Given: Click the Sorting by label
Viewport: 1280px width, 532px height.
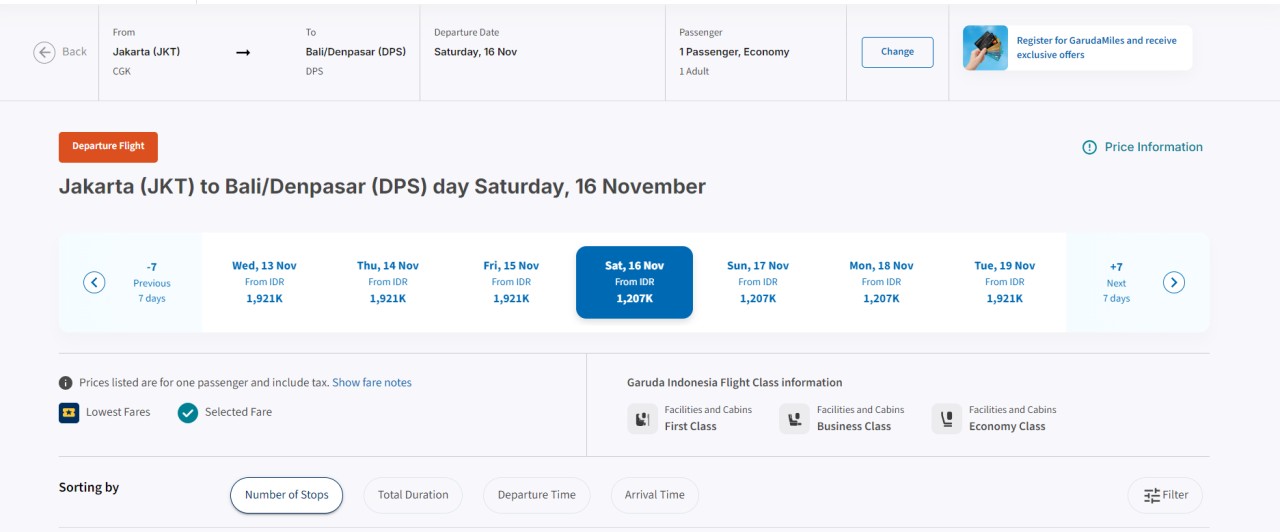Looking at the screenshot, I should pyautogui.click(x=89, y=488).
